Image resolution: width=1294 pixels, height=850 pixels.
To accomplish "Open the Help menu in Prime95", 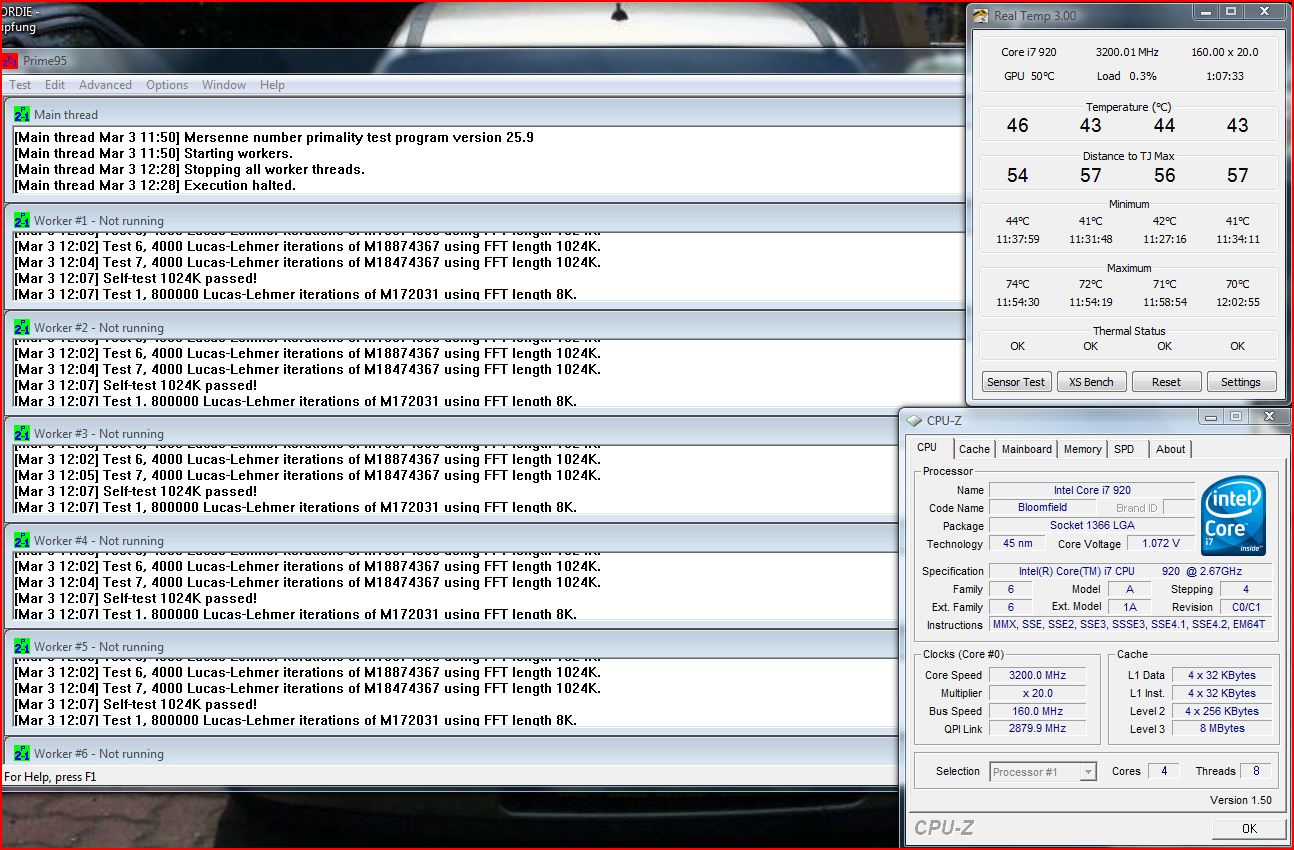I will [272, 85].
